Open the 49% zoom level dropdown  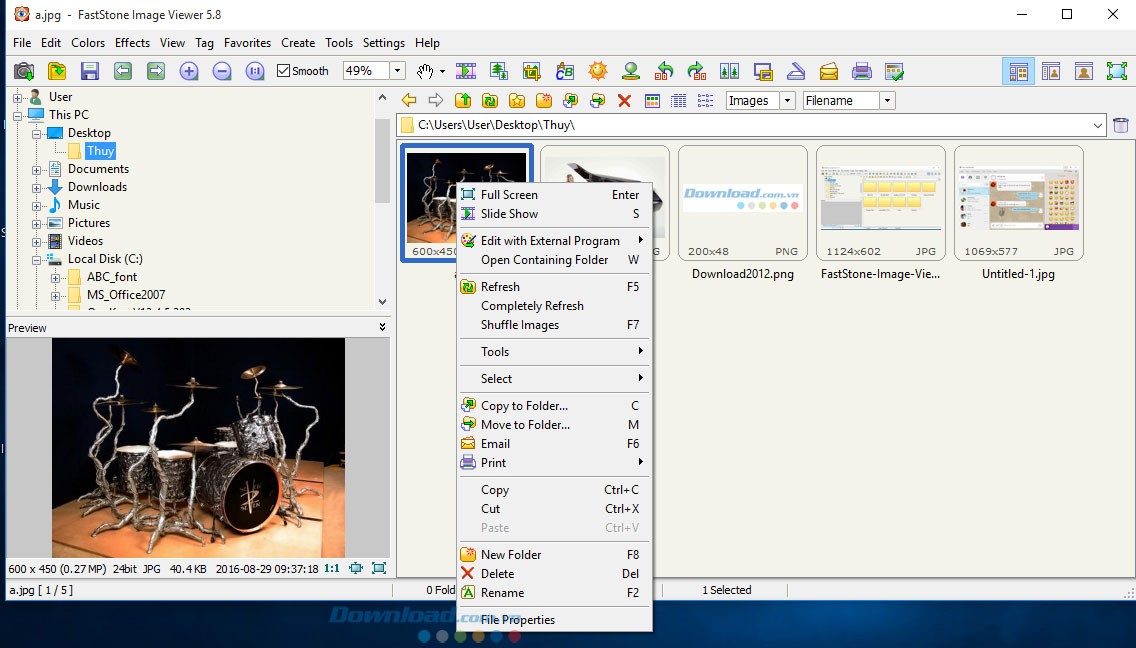397,71
